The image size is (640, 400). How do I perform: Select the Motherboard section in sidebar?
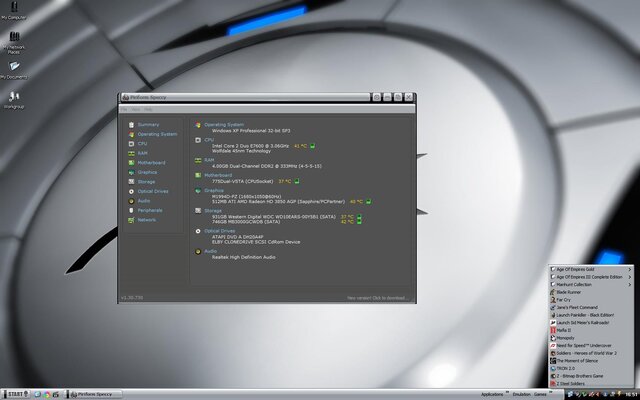pyautogui.click(x=152, y=162)
